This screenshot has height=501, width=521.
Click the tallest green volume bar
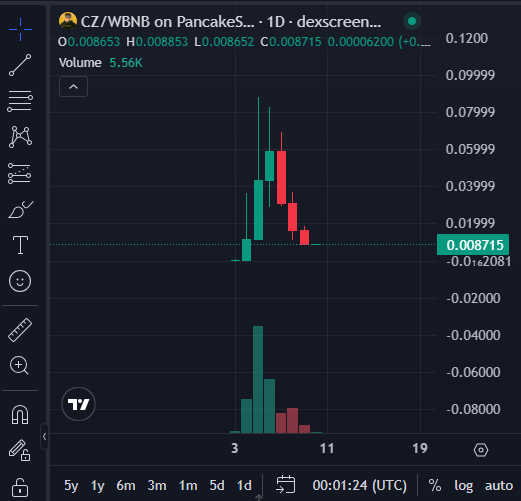(258, 379)
